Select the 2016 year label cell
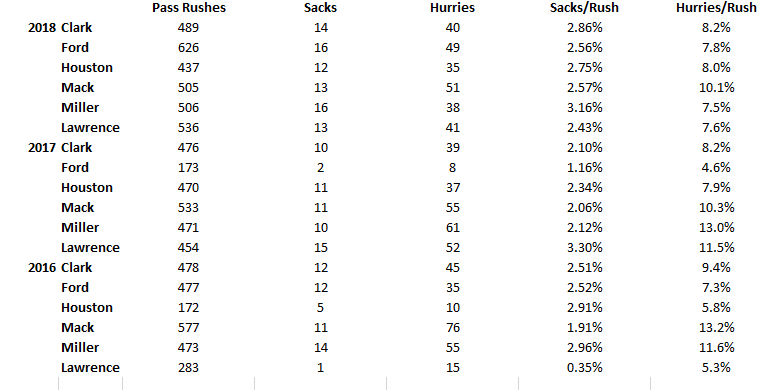This screenshot has height=390, width=772. coord(42,268)
